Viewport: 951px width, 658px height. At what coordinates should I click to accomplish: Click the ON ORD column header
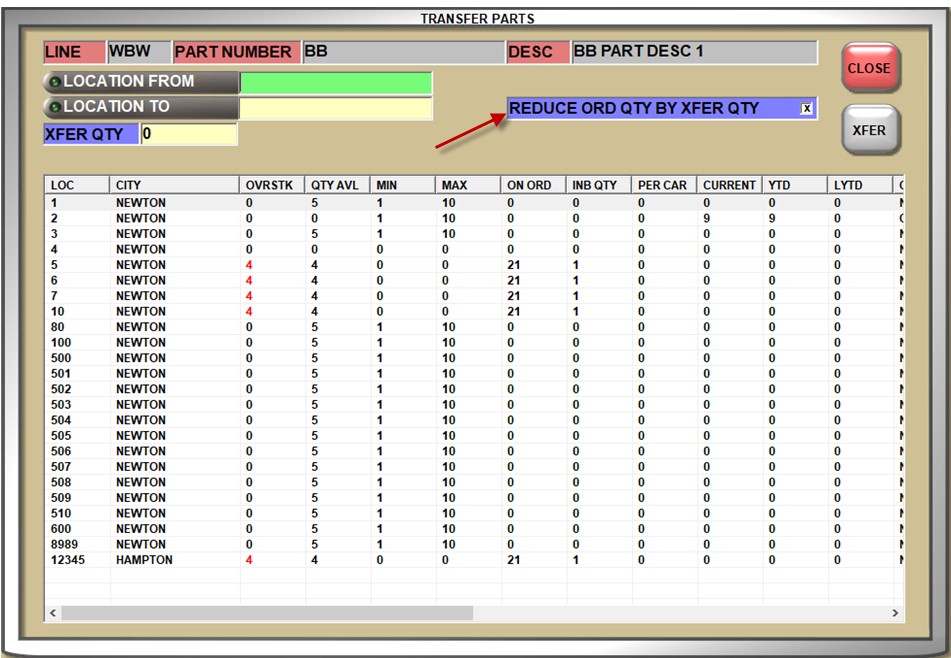click(532, 185)
